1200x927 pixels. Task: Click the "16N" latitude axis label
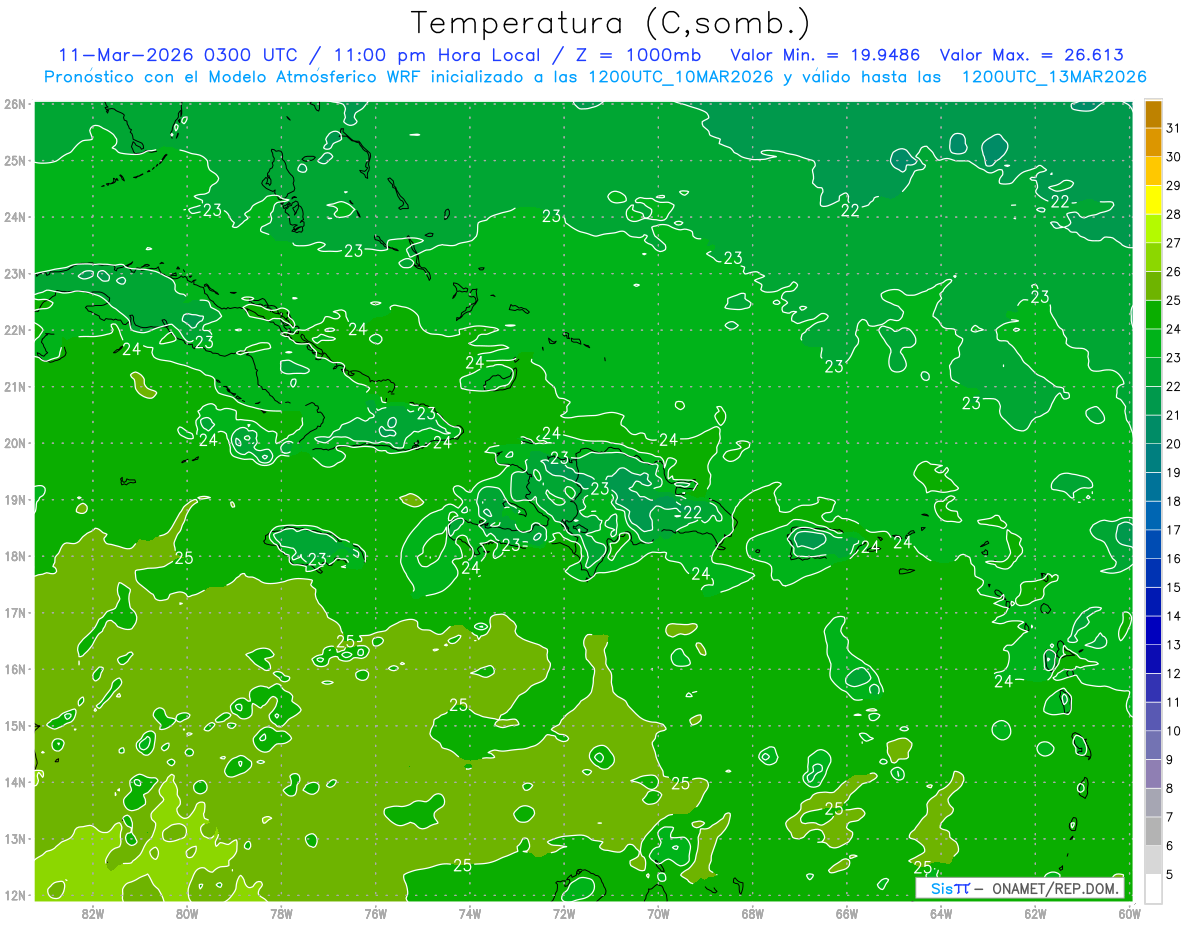pos(15,669)
